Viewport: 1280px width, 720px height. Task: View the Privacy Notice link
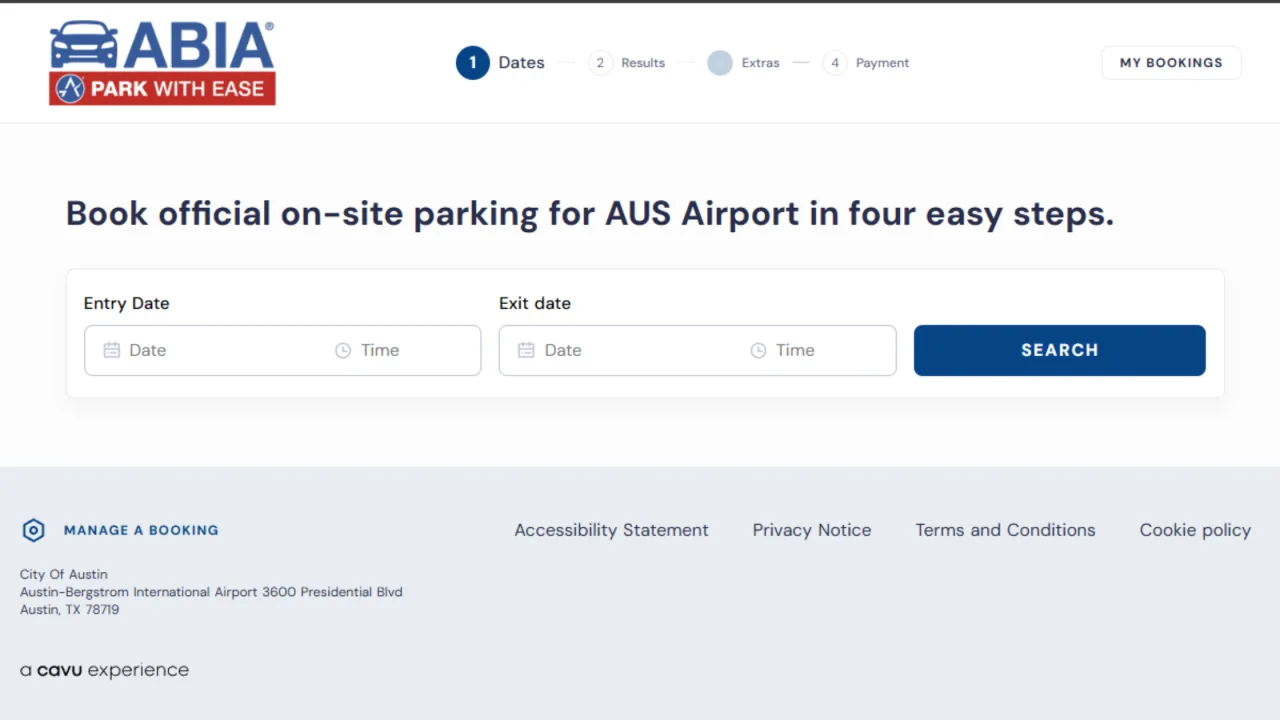click(x=812, y=530)
